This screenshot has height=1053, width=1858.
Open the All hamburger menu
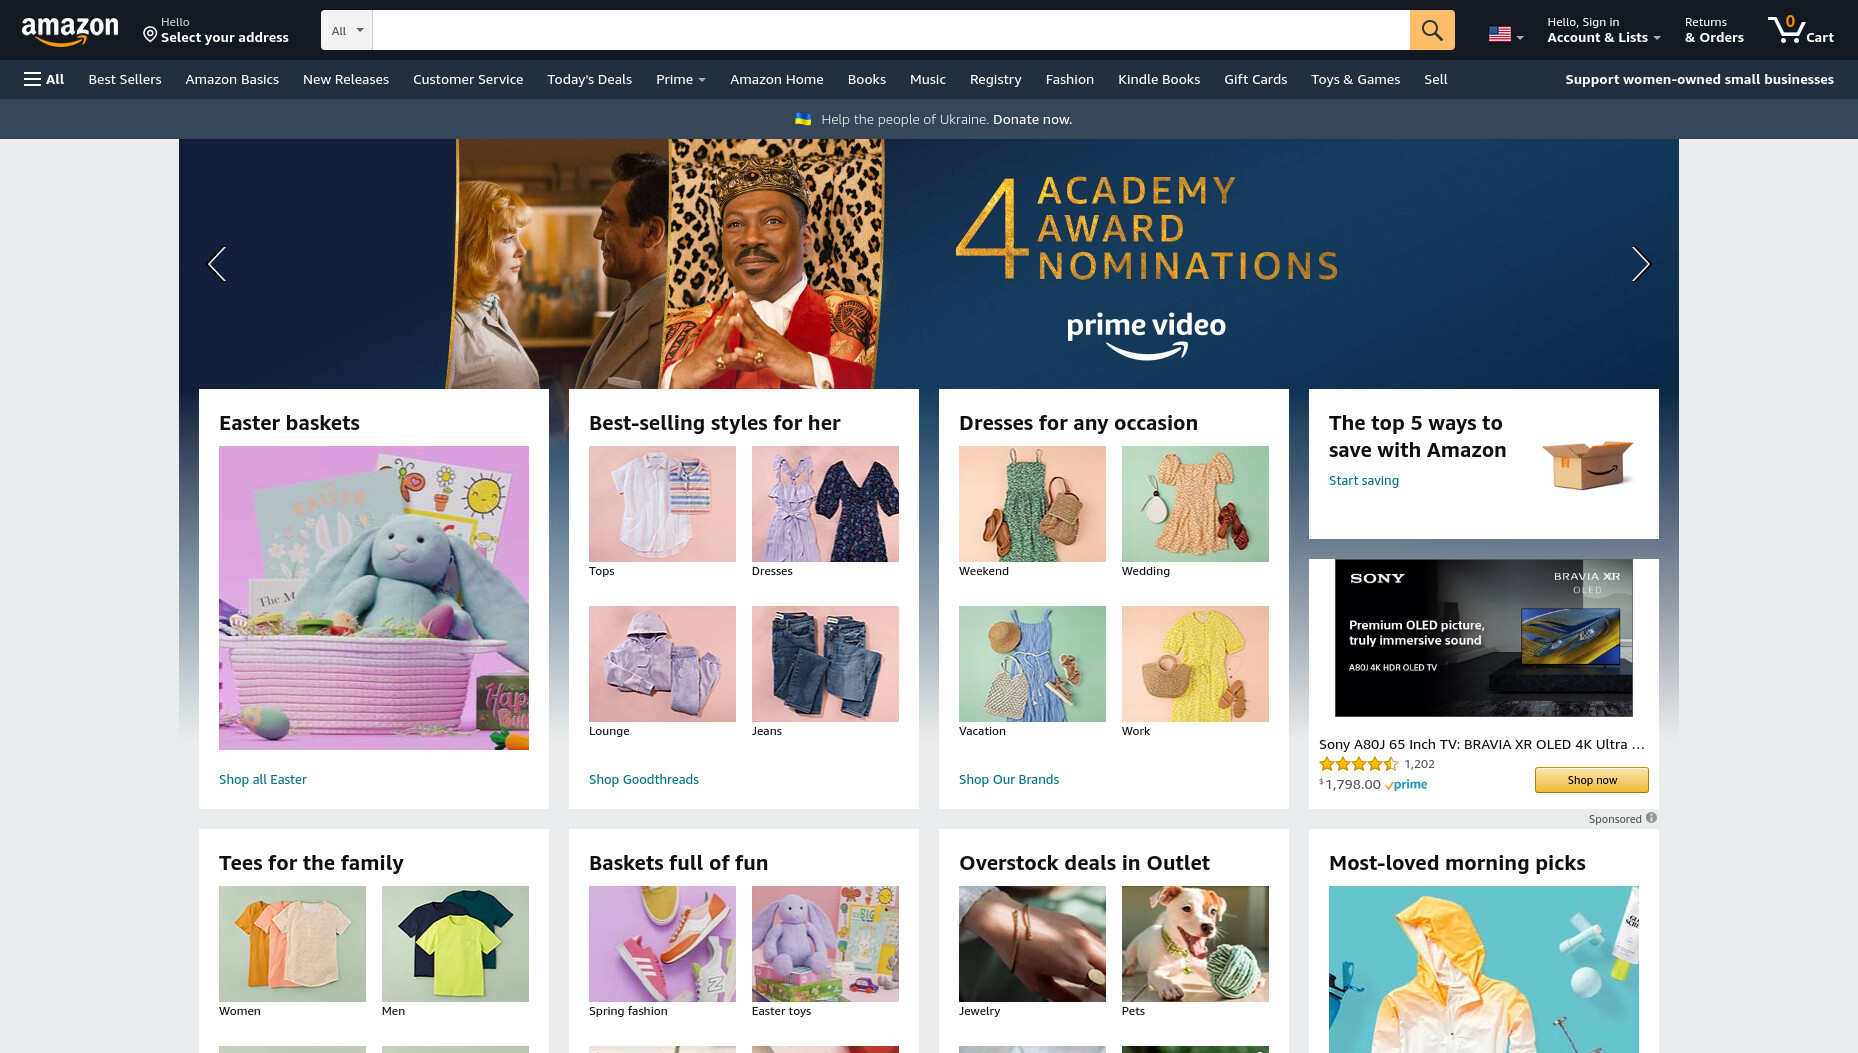pyautogui.click(x=44, y=79)
